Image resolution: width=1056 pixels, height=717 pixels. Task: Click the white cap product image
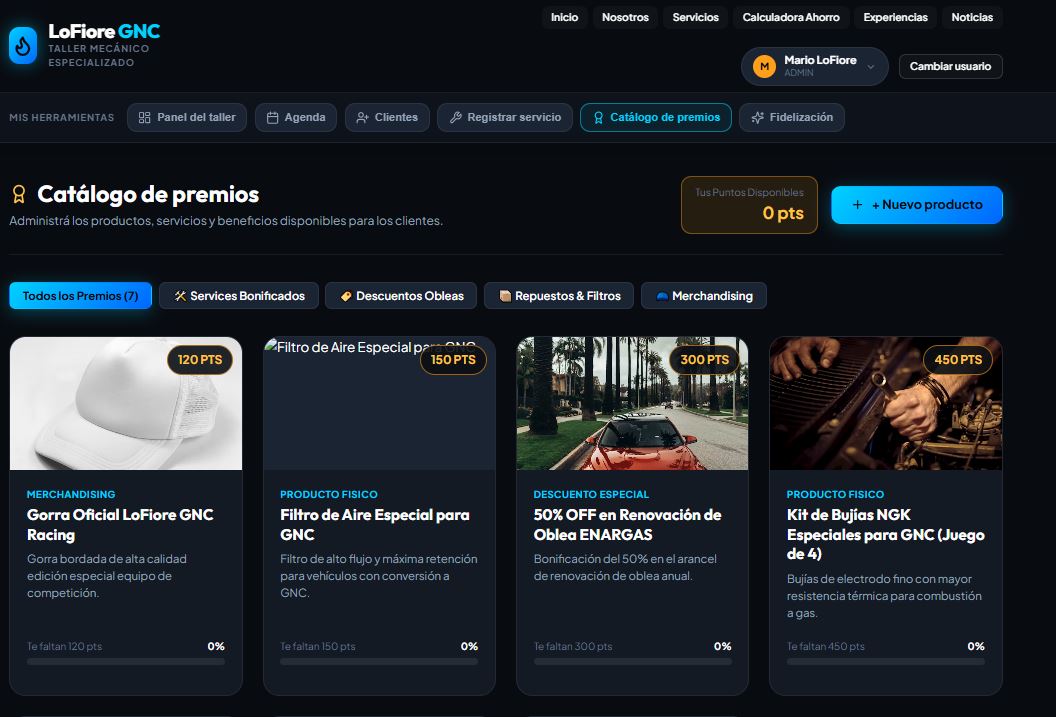point(126,404)
